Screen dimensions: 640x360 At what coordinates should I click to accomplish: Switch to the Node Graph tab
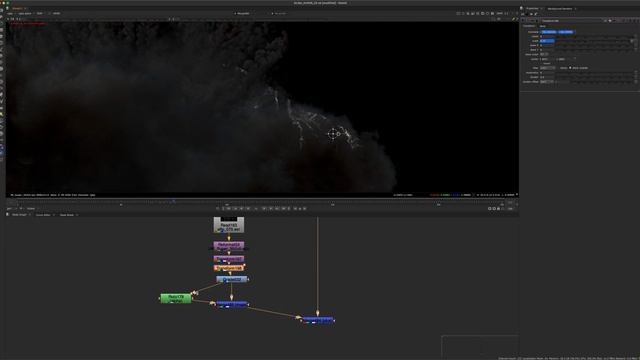19,215
